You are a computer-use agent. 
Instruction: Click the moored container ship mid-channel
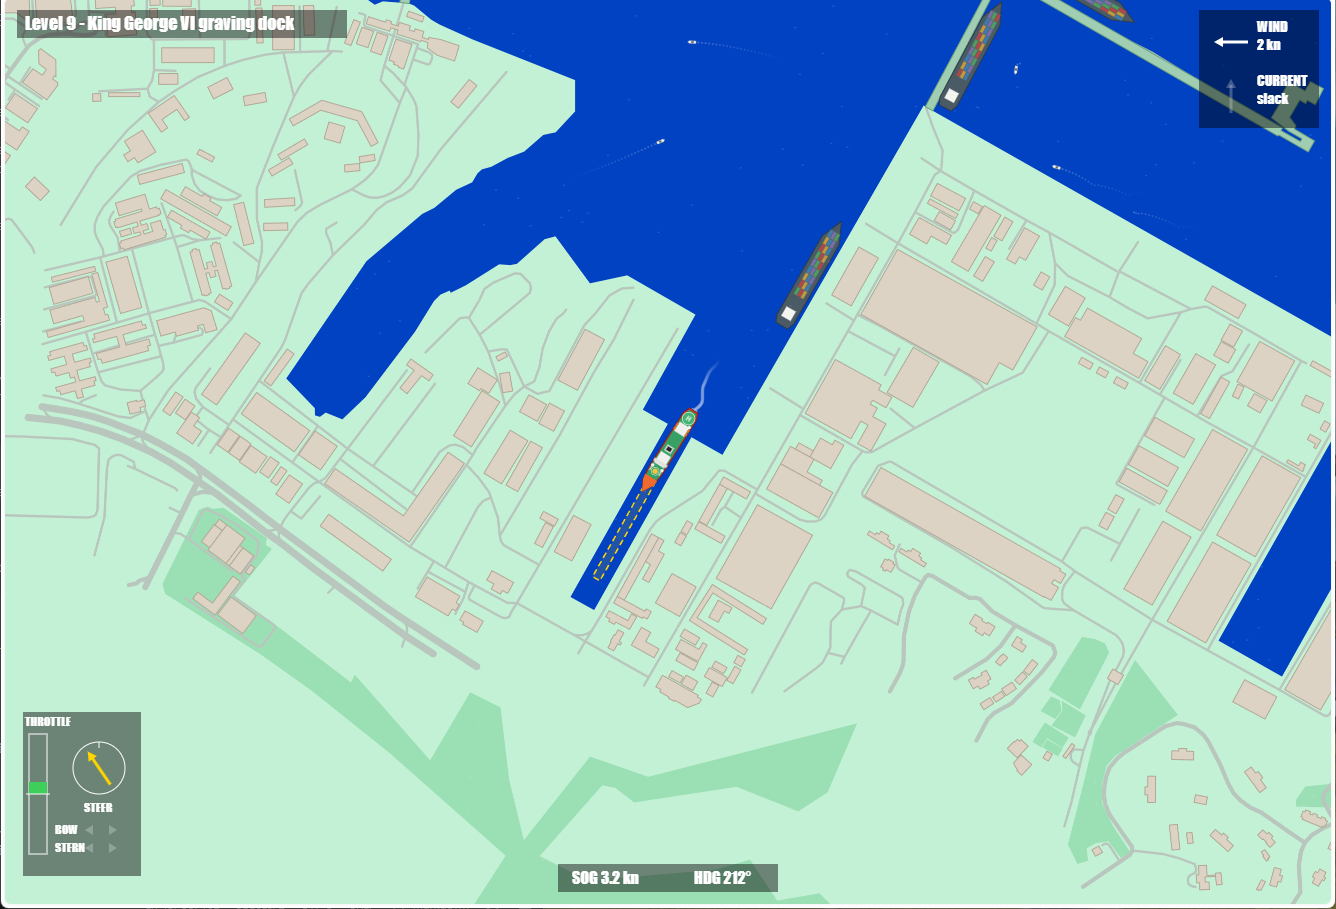(x=809, y=275)
